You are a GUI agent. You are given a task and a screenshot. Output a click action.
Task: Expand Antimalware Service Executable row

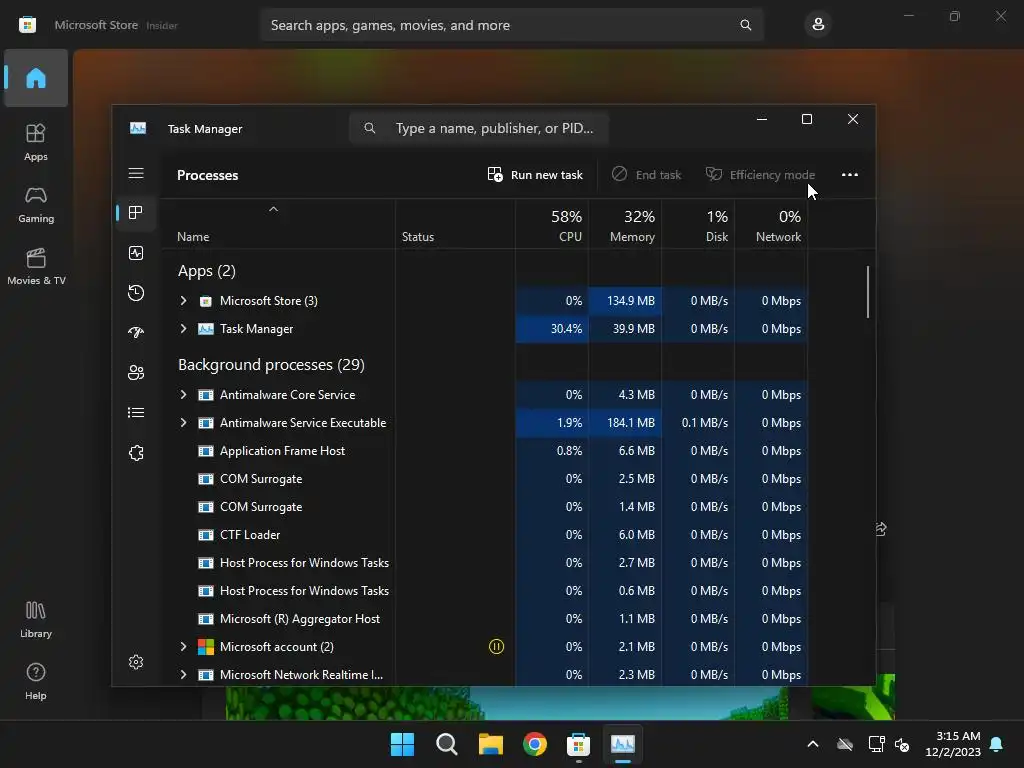[184, 423]
